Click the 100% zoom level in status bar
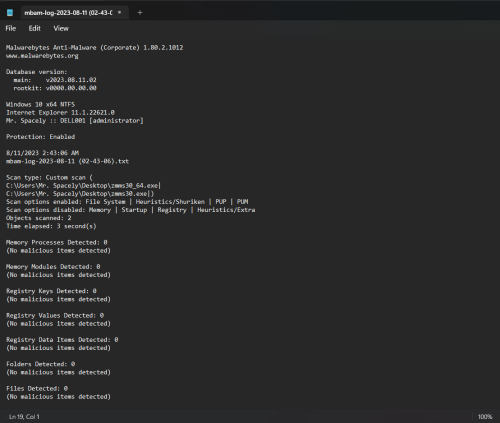The image size is (500, 423). coord(485,417)
